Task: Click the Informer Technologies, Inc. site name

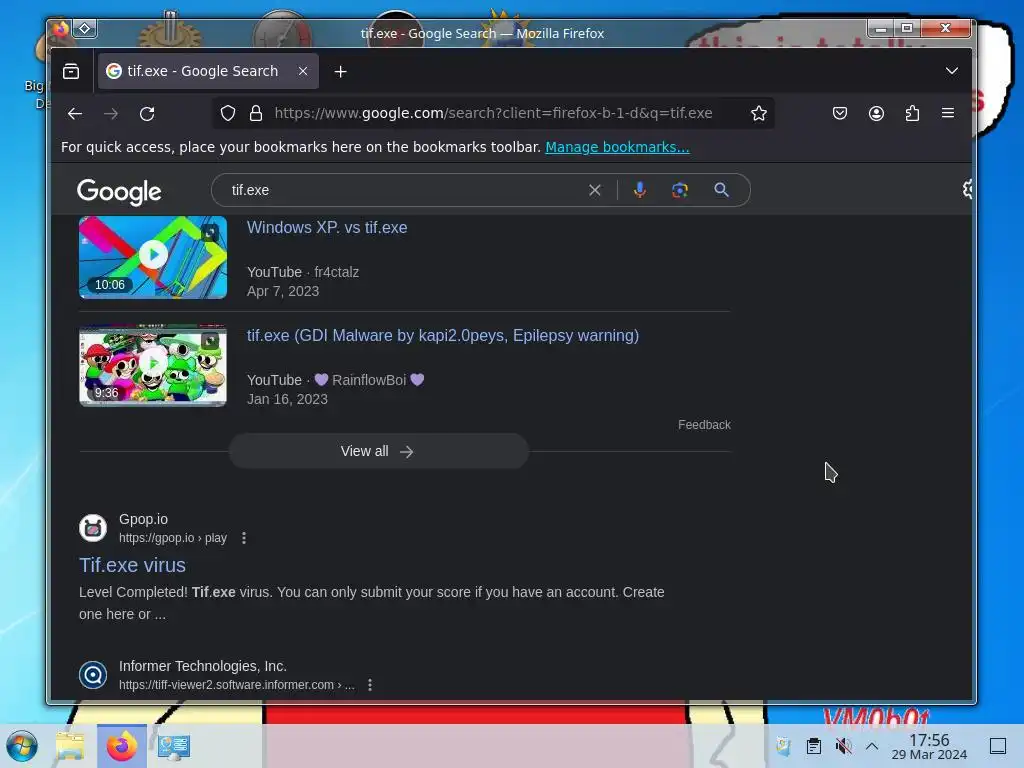Action: point(202,666)
